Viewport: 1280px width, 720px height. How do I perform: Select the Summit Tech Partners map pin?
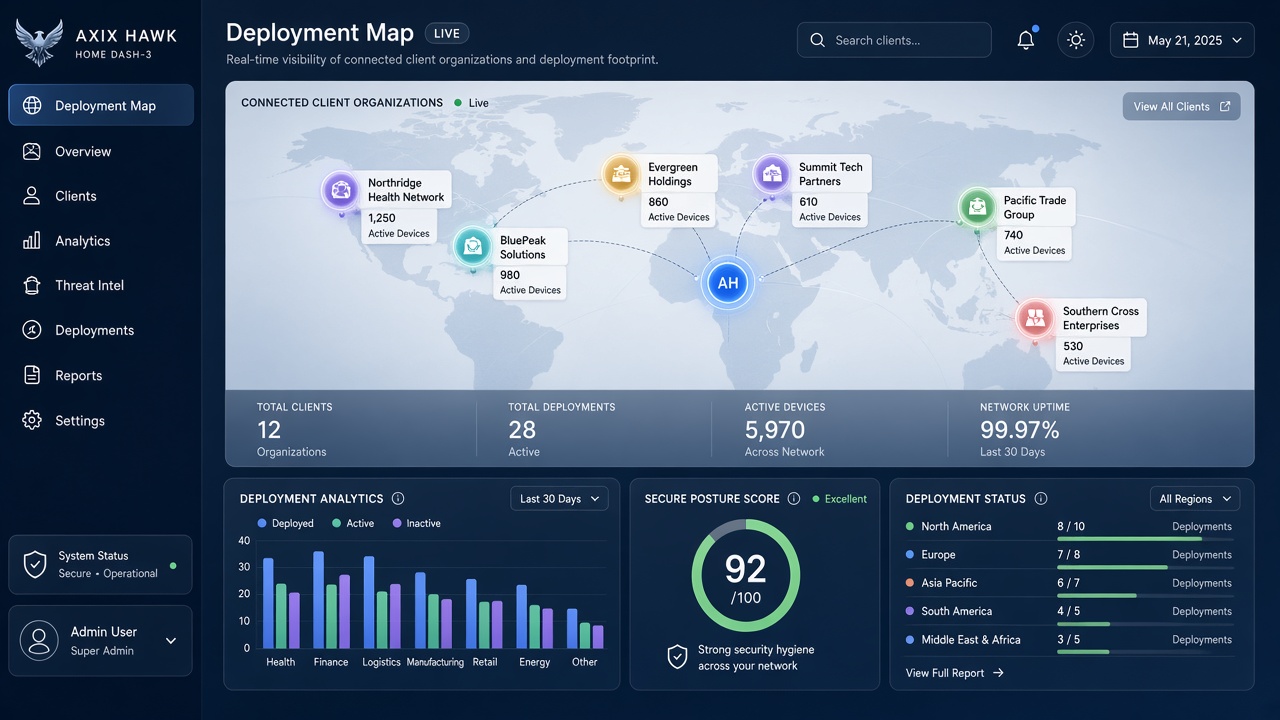772,174
